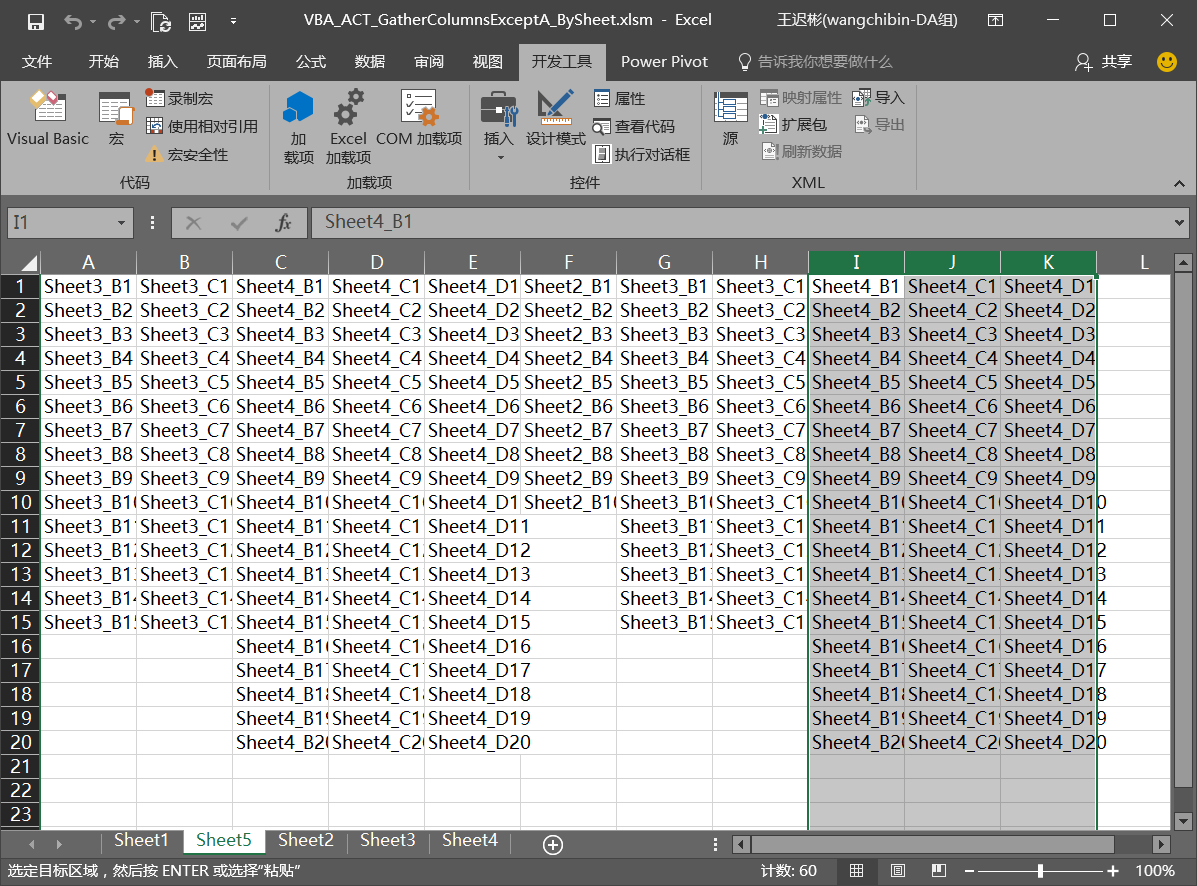Image resolution: width=1197 pixels, height=886 pixels.
Task: Open the Power Pivot tab
Action: [664, 62]
